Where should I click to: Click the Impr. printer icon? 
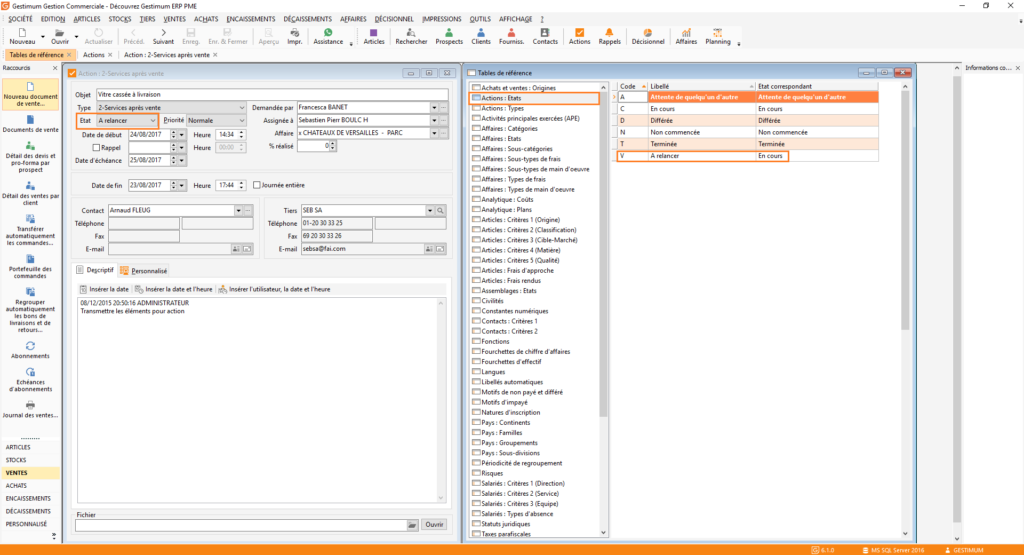pyautogui.click(x=295, y=33)
